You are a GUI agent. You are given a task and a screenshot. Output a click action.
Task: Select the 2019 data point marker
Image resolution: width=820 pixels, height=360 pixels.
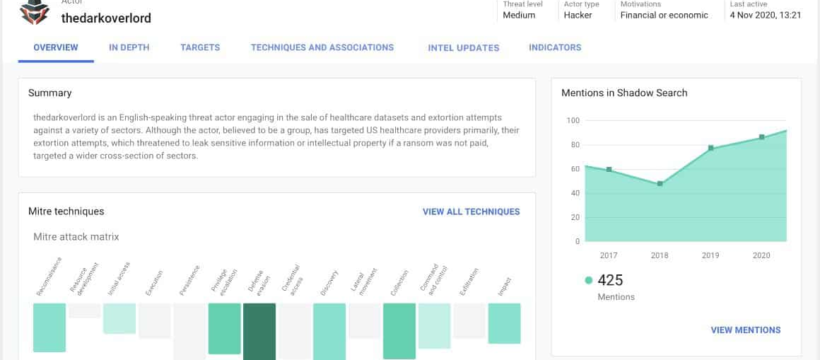(x=711, y=148)
